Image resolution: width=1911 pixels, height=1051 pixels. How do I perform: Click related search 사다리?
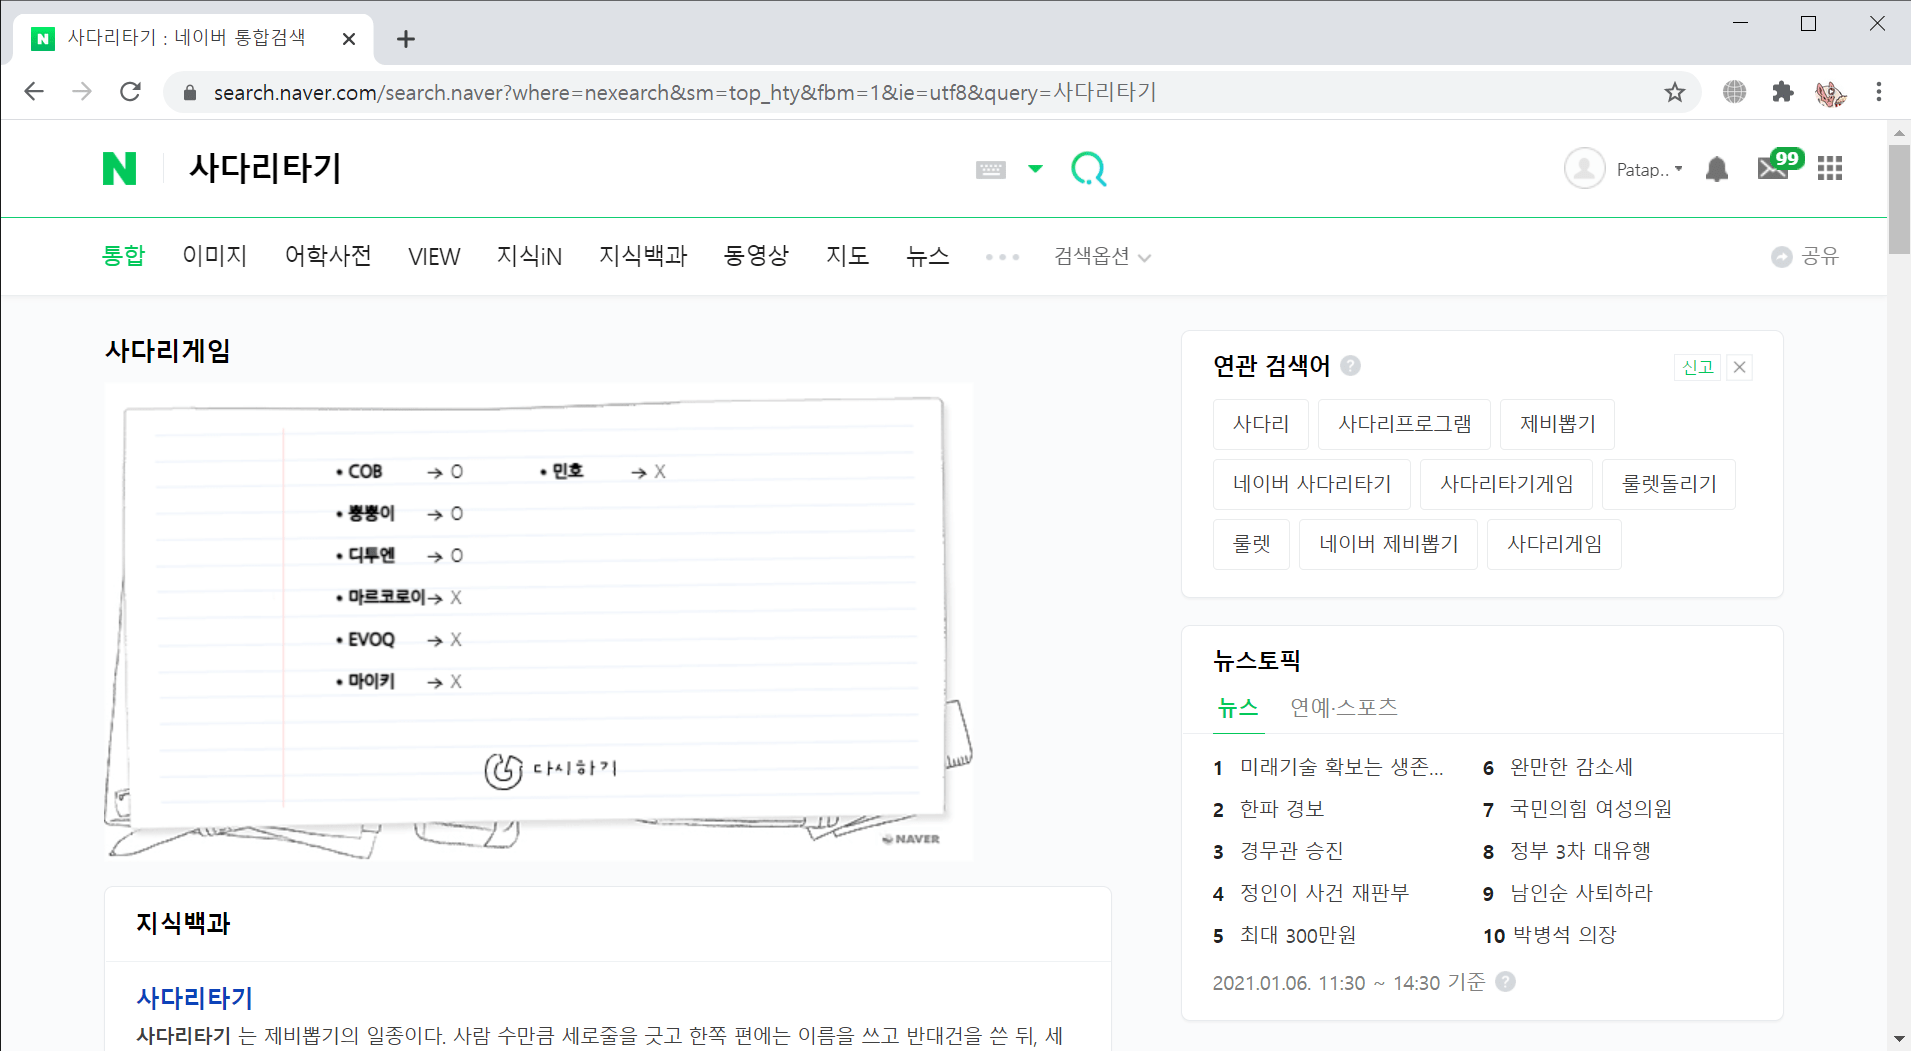coord(1261,424)
